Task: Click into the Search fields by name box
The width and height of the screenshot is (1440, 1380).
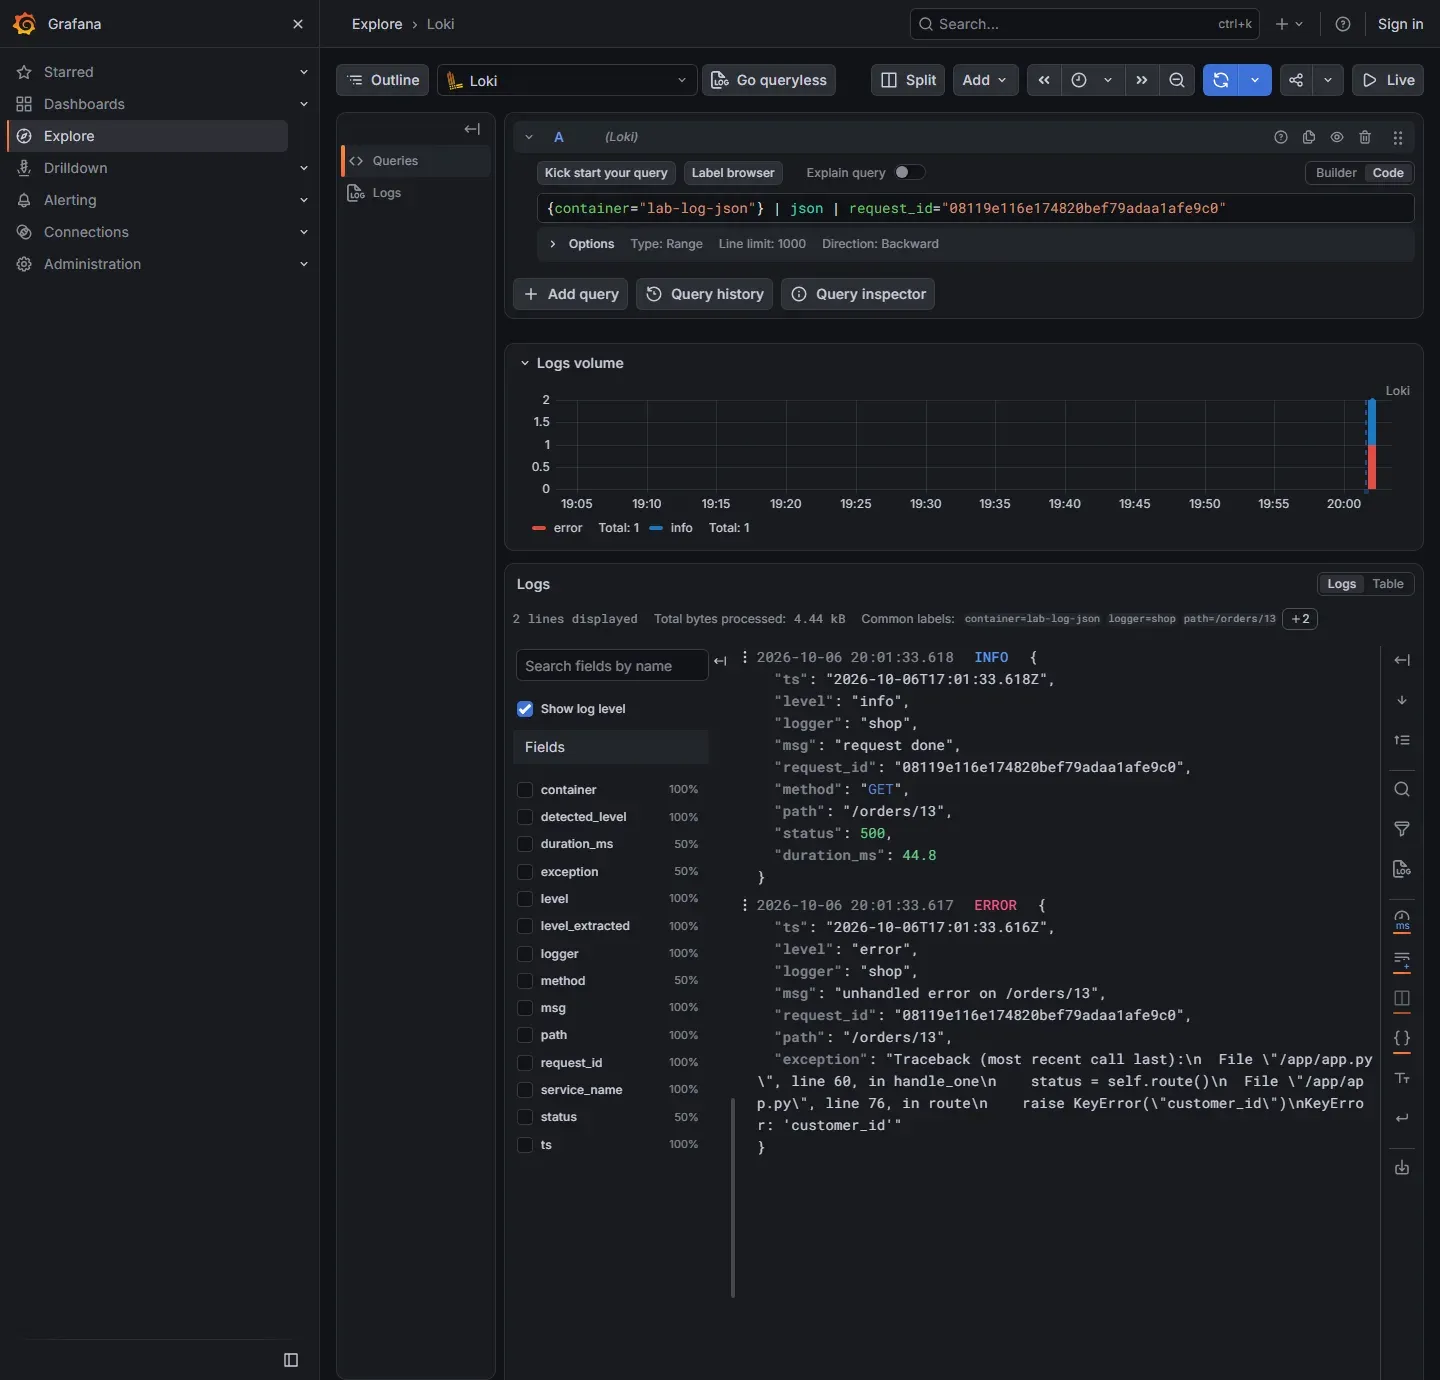Action: tap(612, 666)
